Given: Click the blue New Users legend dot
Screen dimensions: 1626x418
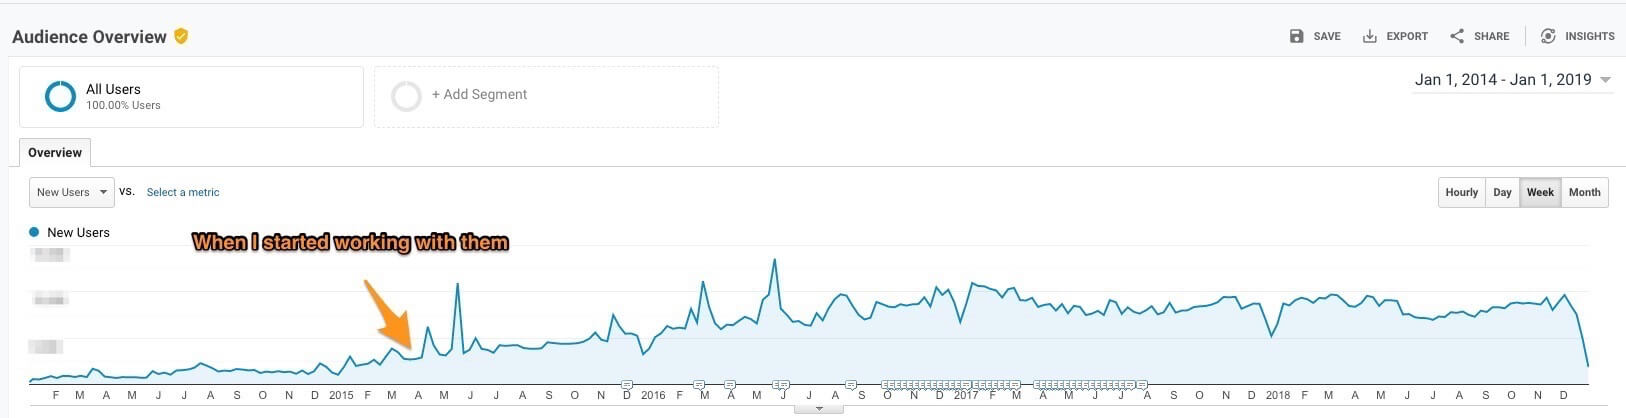Looking at the screenshot, I should pyautogui.click(x=34, y=232).
